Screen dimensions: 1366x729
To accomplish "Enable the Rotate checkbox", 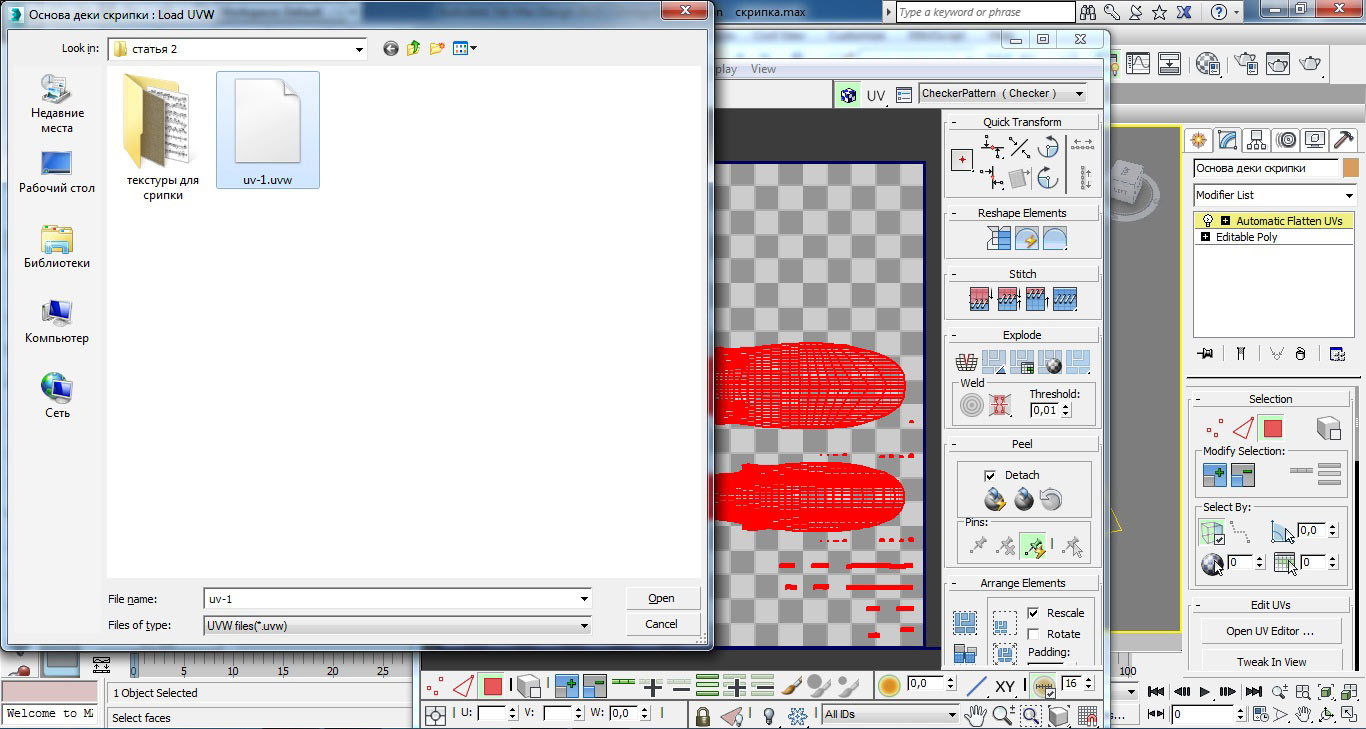I will click(x=1033, y=634).
